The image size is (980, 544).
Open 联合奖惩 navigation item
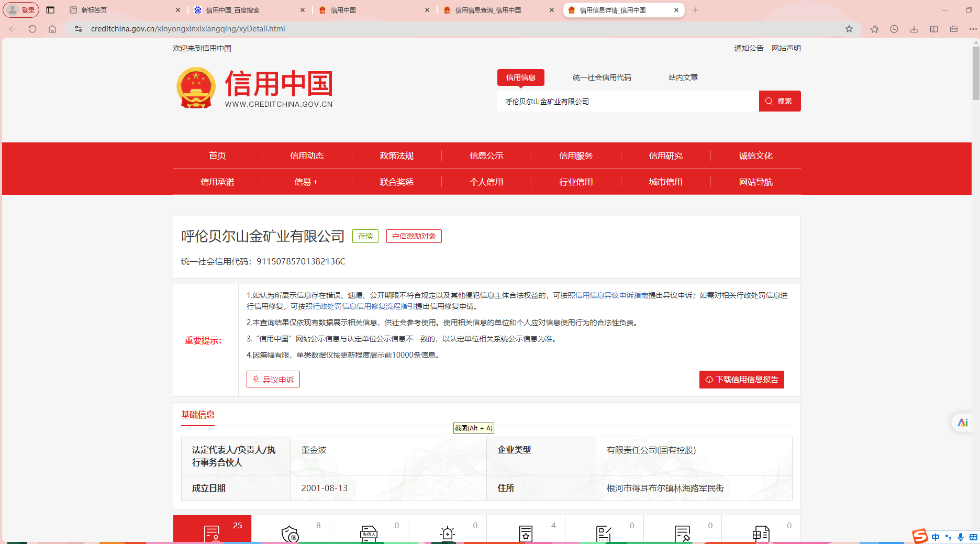tap(397, 182)
